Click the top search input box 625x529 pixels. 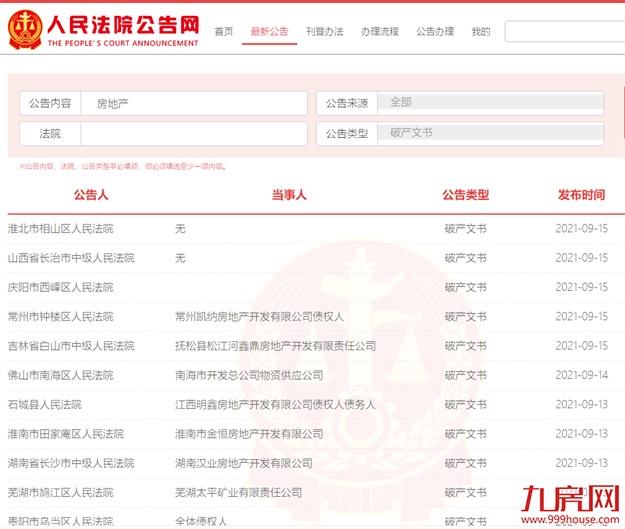(x=564, y=31)
